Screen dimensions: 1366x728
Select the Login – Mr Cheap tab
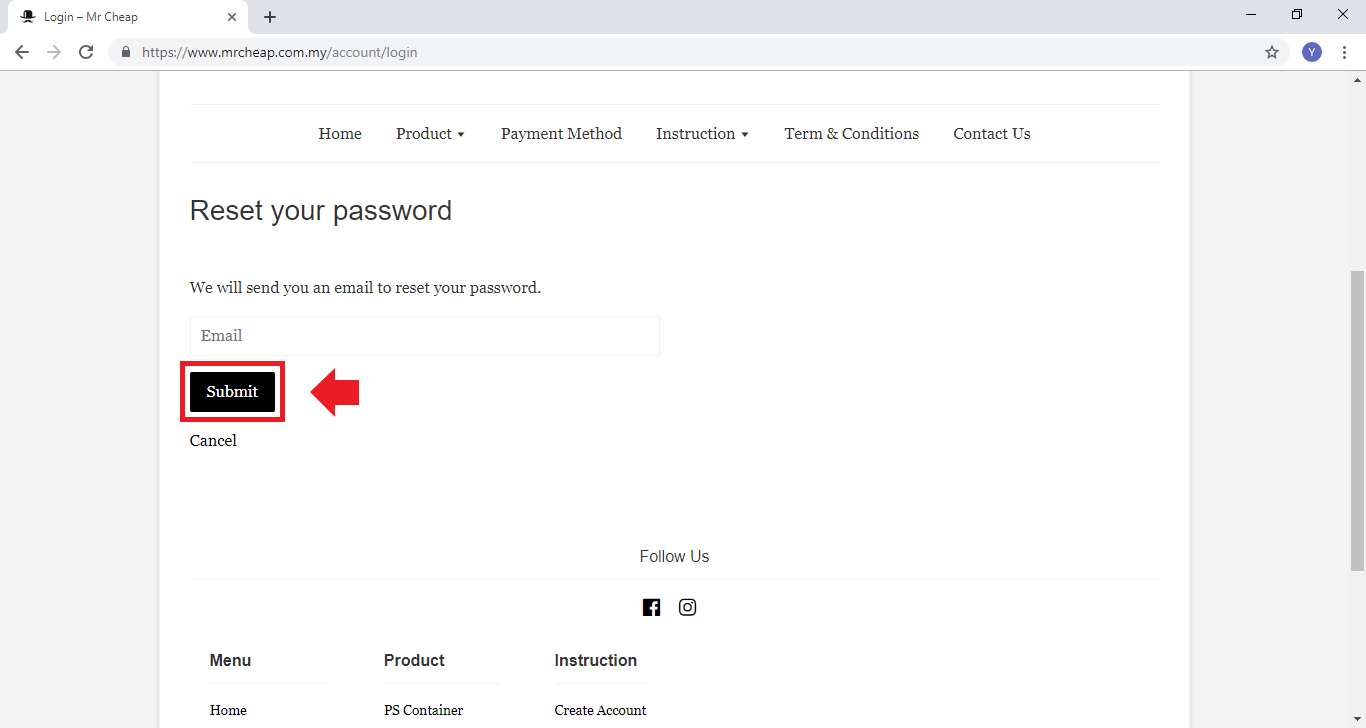pos(127,17)
